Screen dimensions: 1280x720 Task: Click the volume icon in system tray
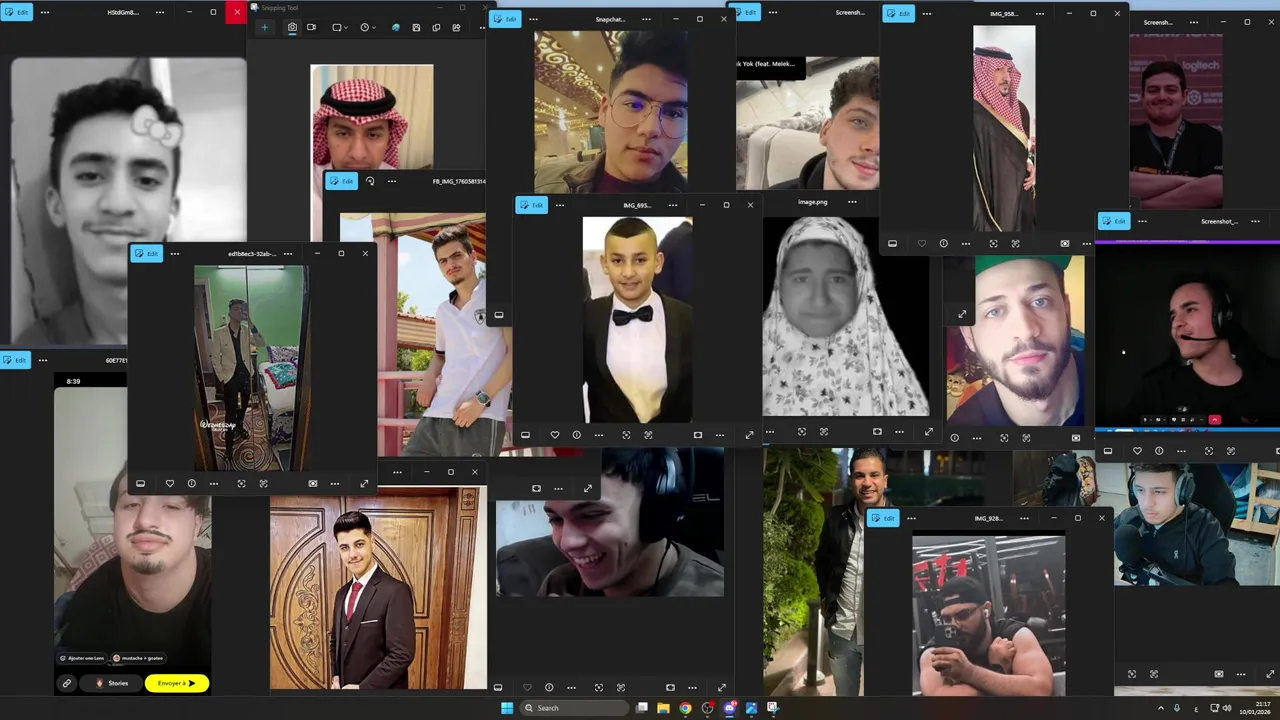click(1227, 708)
